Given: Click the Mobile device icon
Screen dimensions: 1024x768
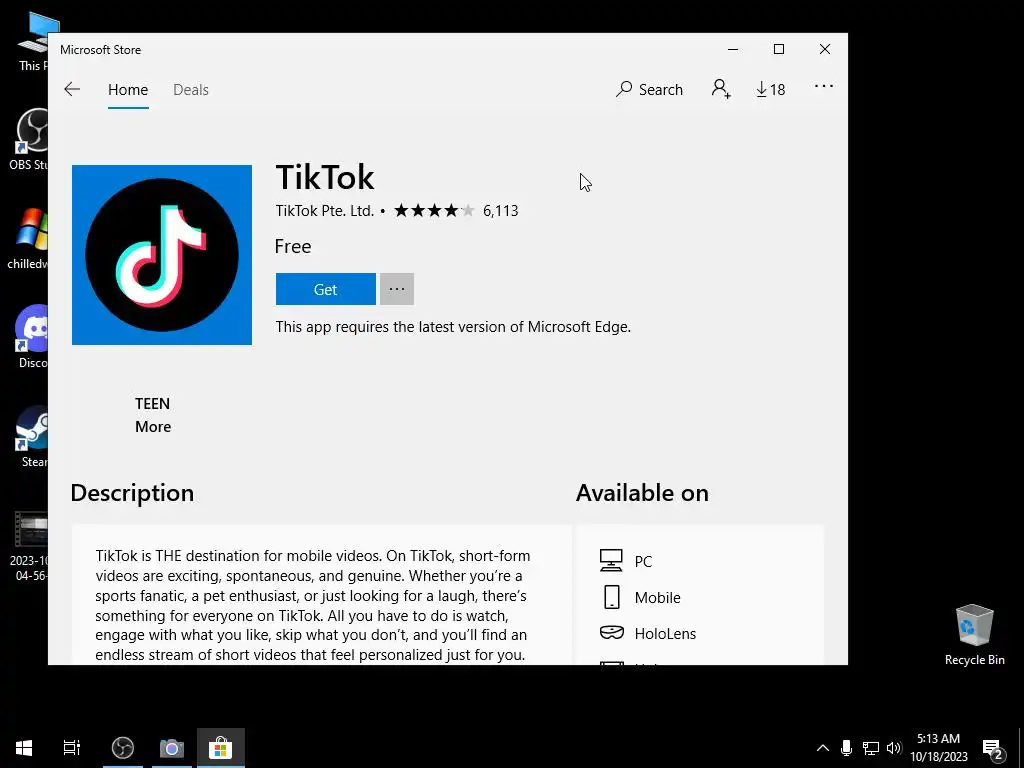Looking at the screenshot, I should tap(612, 597).
